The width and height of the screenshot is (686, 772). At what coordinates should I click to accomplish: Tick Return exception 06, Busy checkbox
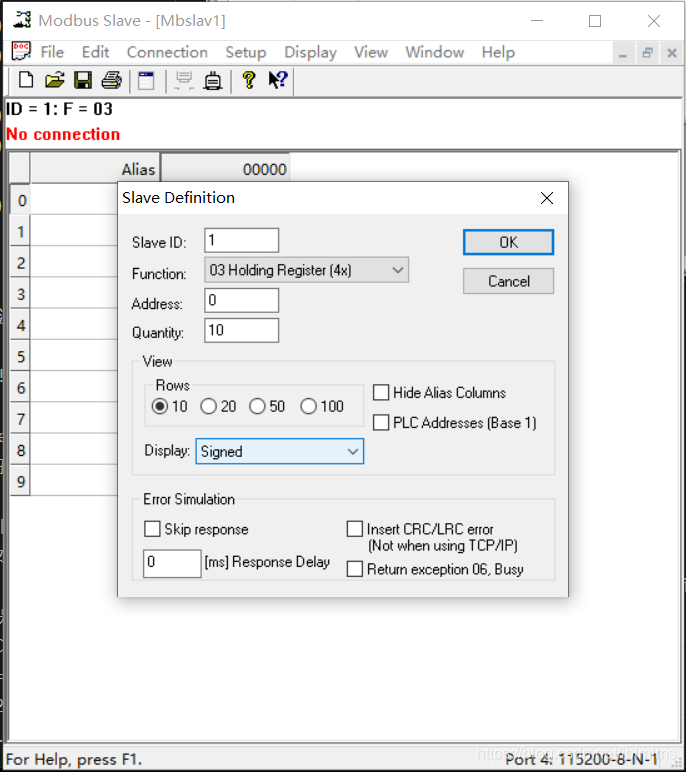click(355, 569)
